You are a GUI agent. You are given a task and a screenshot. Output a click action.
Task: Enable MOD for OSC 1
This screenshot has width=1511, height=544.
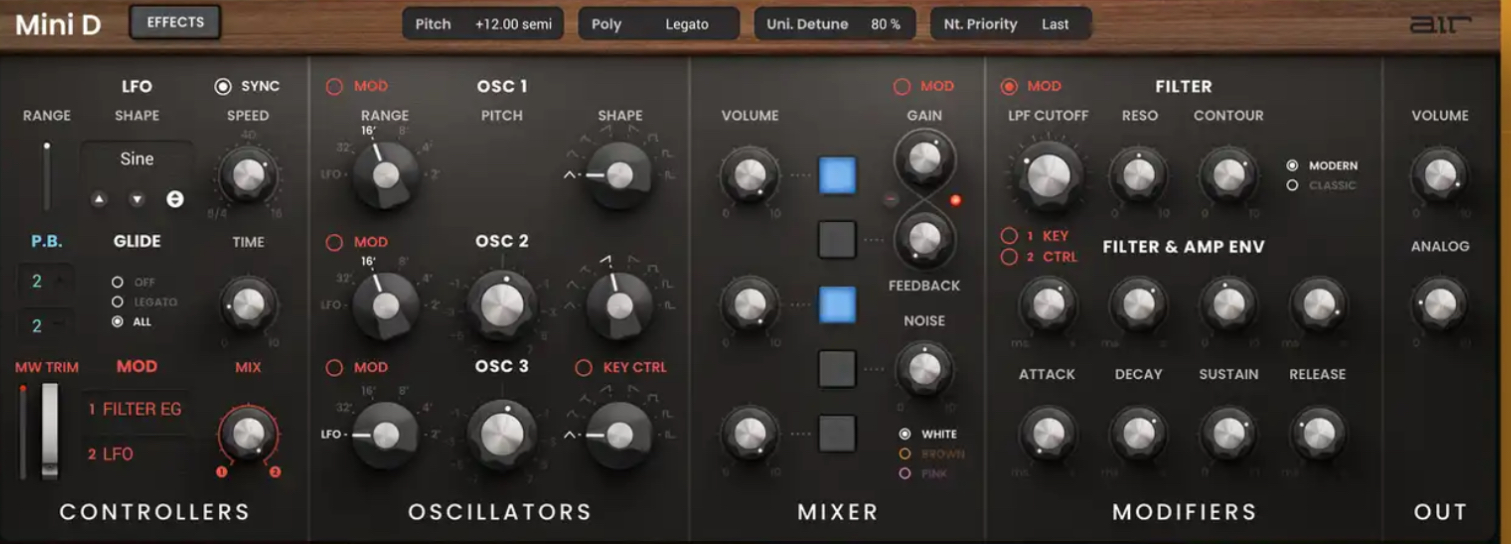click(334, 87)
